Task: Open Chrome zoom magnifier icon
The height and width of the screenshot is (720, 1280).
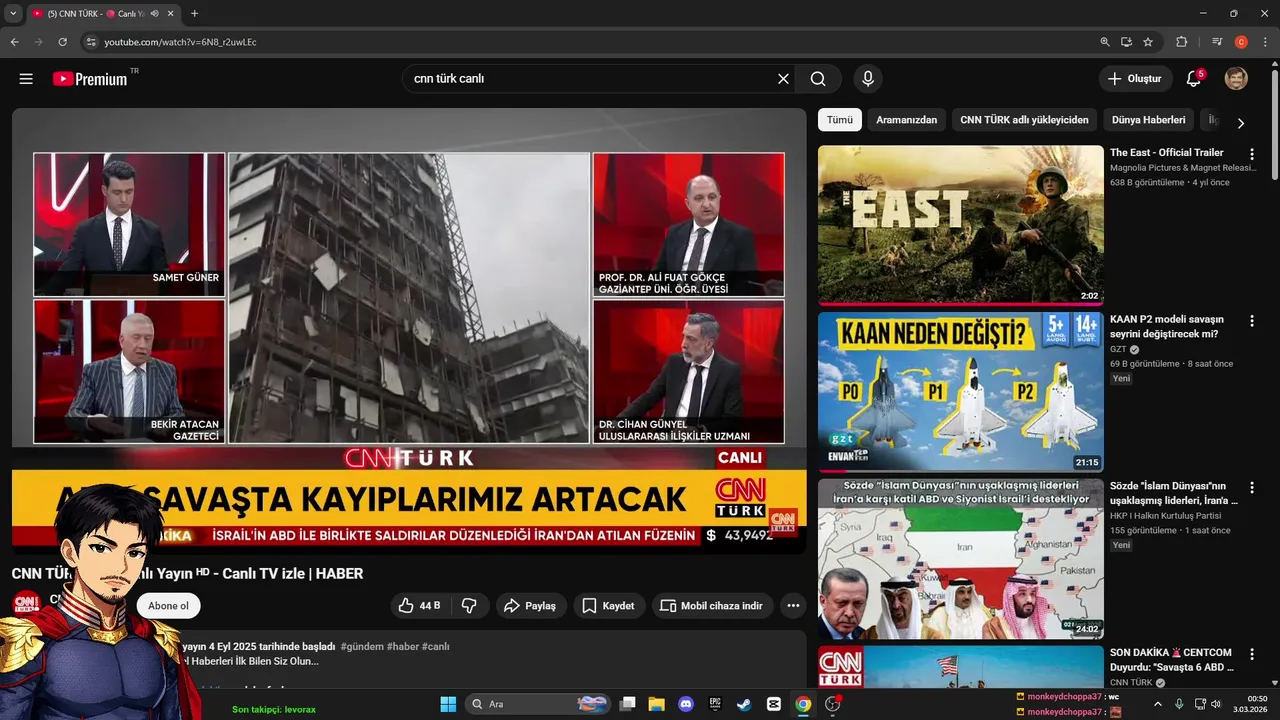Action: click(x=1105, y=42)
